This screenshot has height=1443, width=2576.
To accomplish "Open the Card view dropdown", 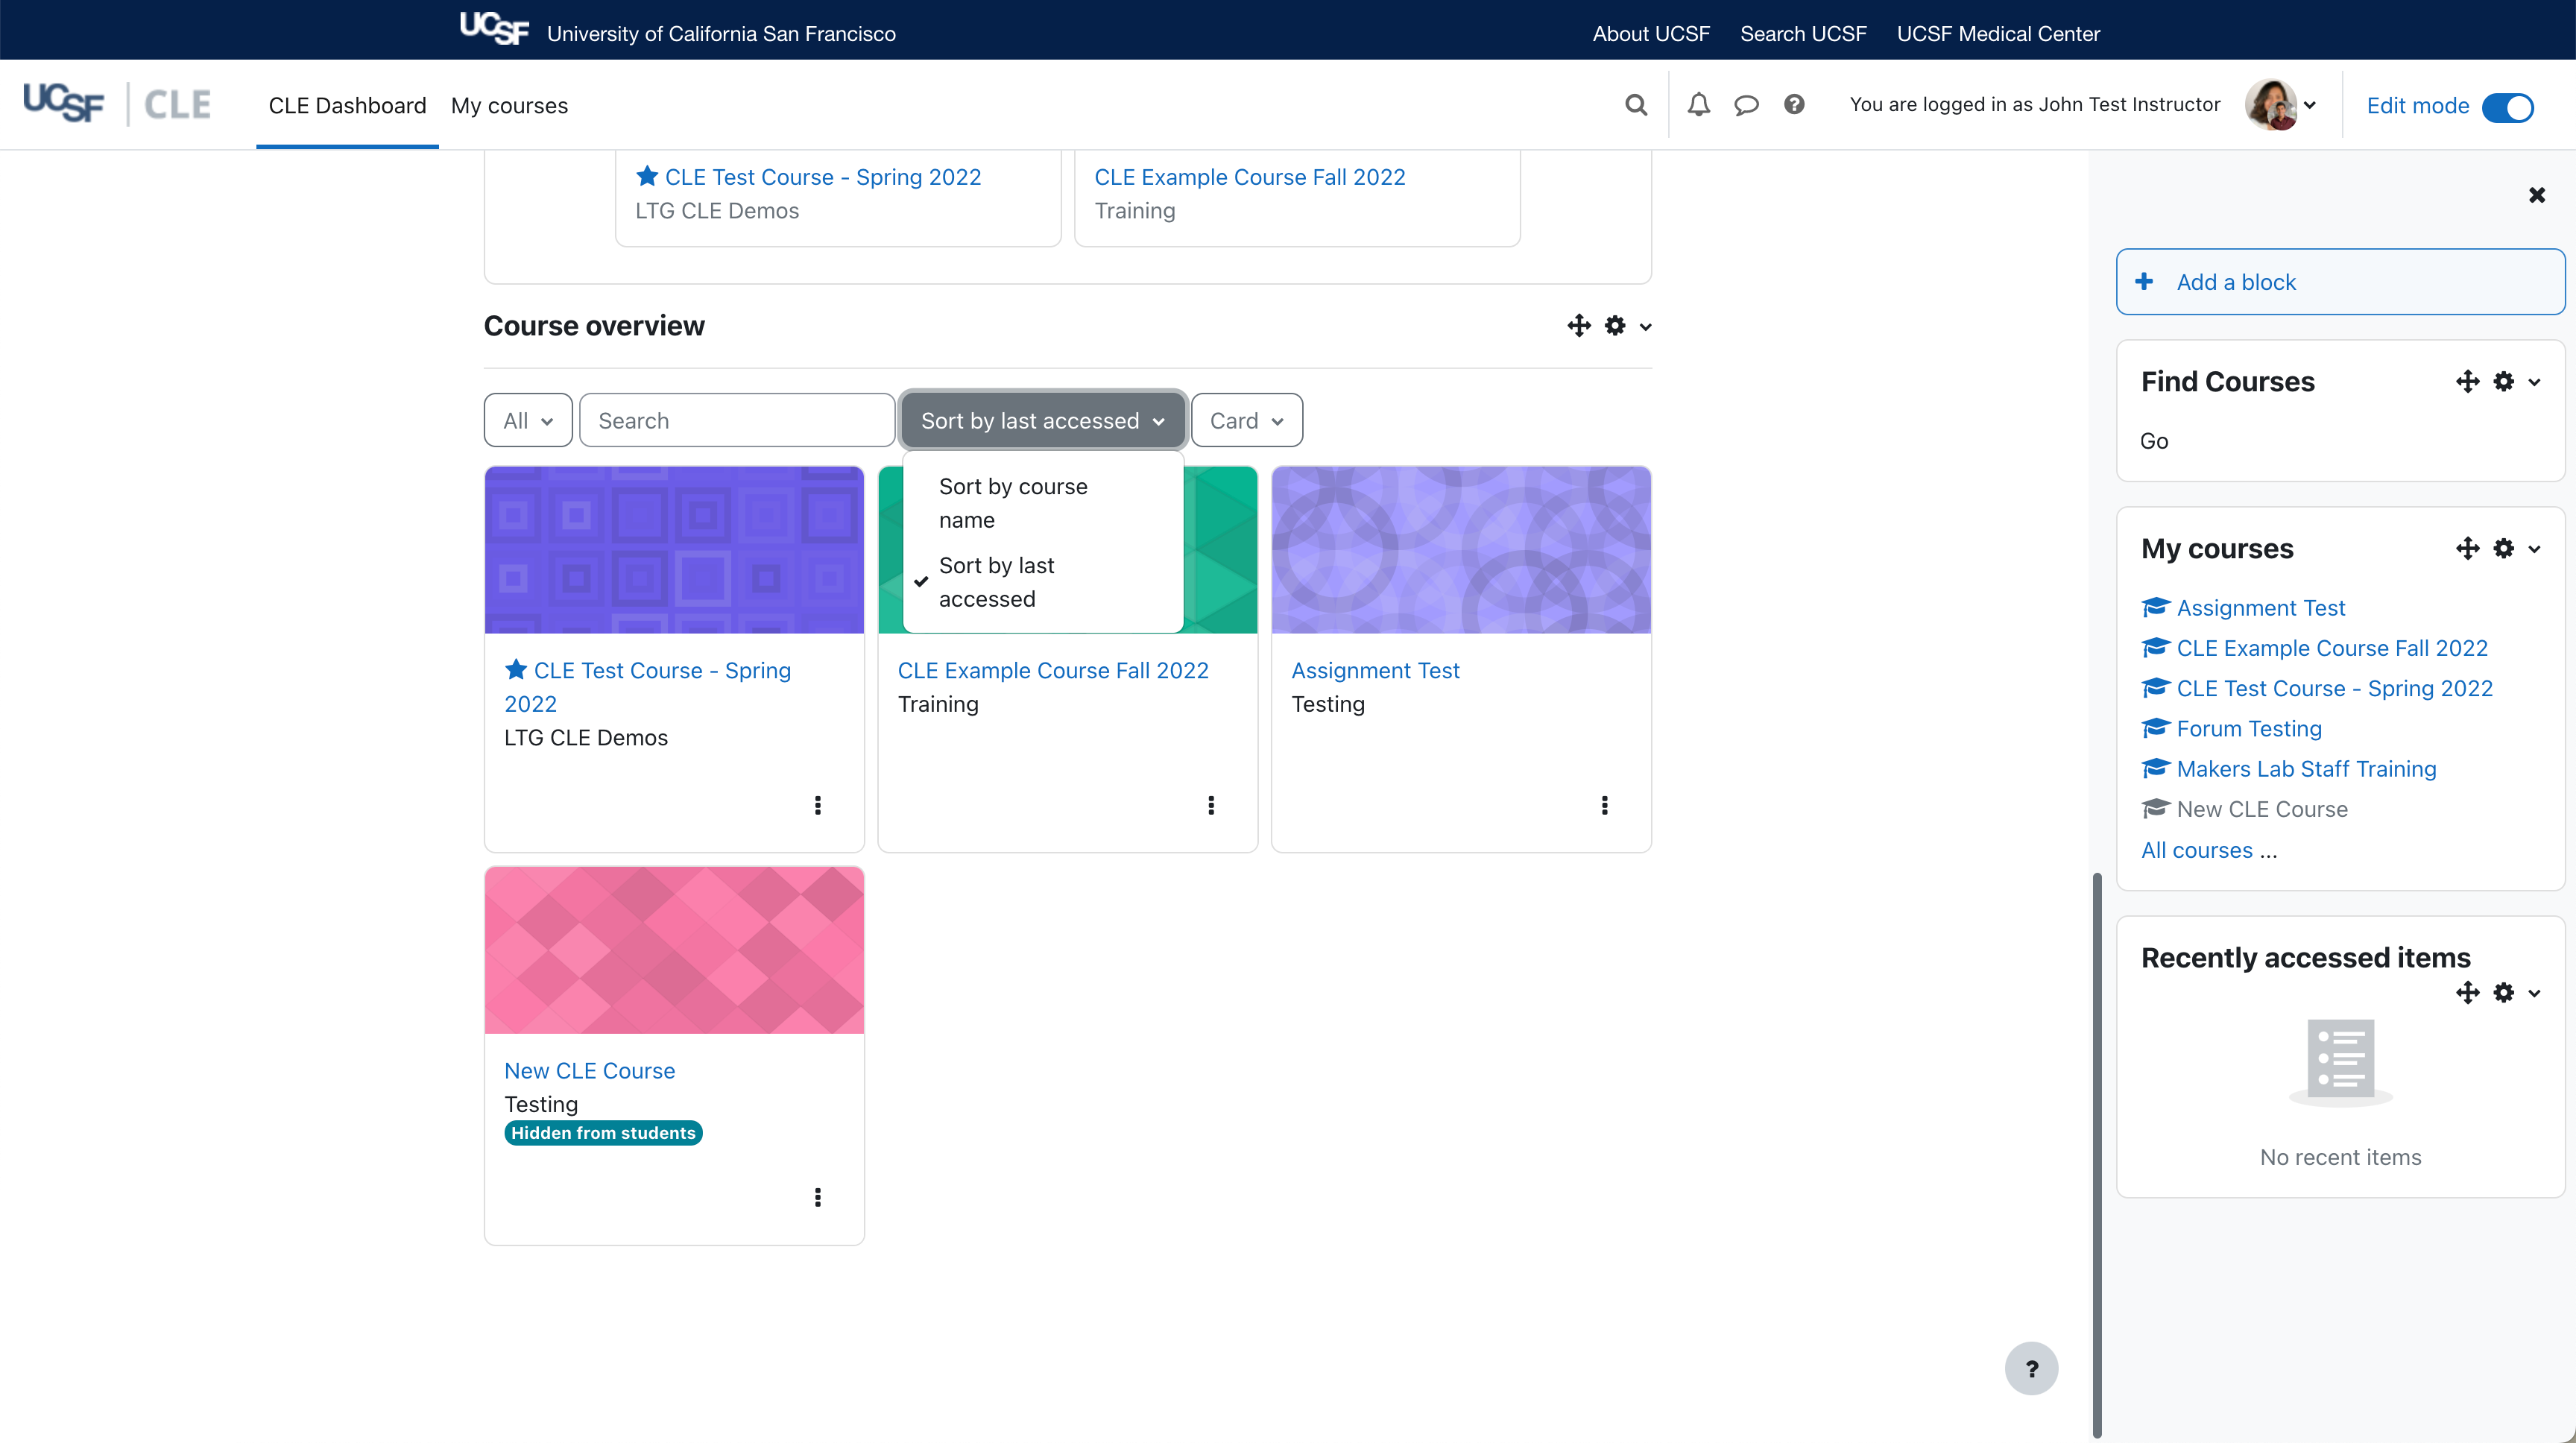I will 1246,421.
